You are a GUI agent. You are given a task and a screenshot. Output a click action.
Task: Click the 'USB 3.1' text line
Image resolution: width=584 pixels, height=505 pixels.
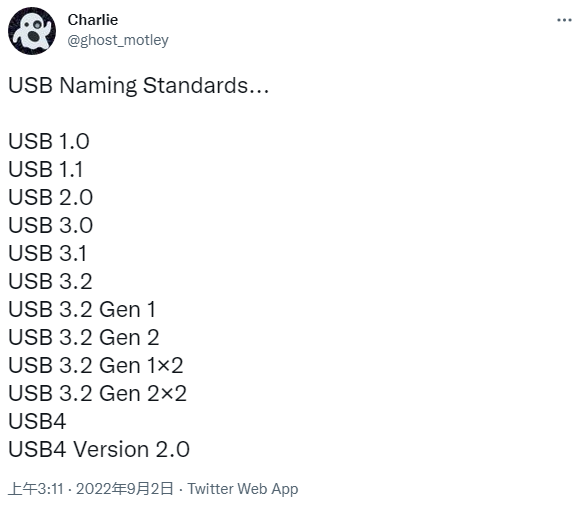tap(48, 253)
